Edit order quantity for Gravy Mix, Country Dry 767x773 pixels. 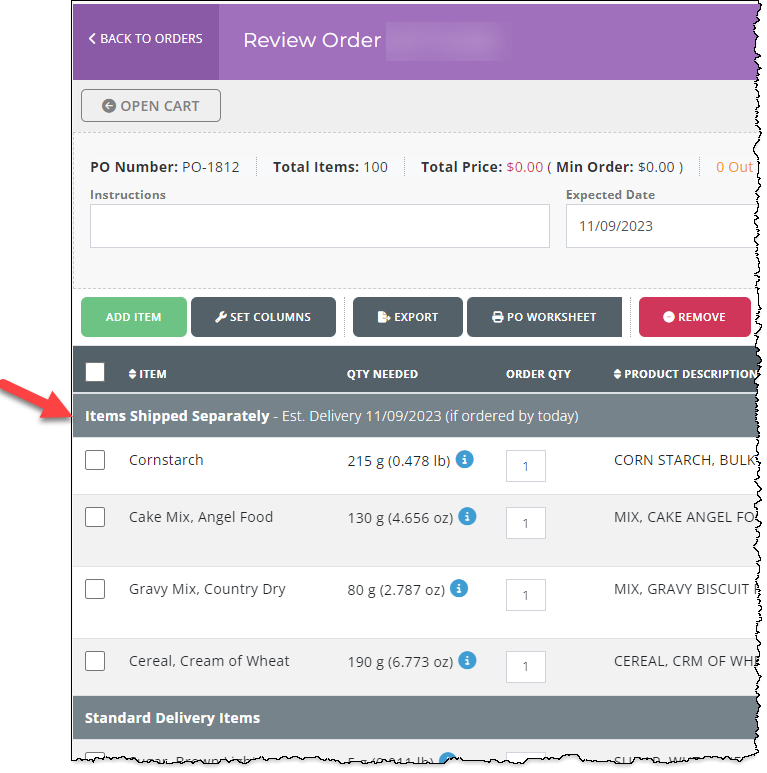525,595
